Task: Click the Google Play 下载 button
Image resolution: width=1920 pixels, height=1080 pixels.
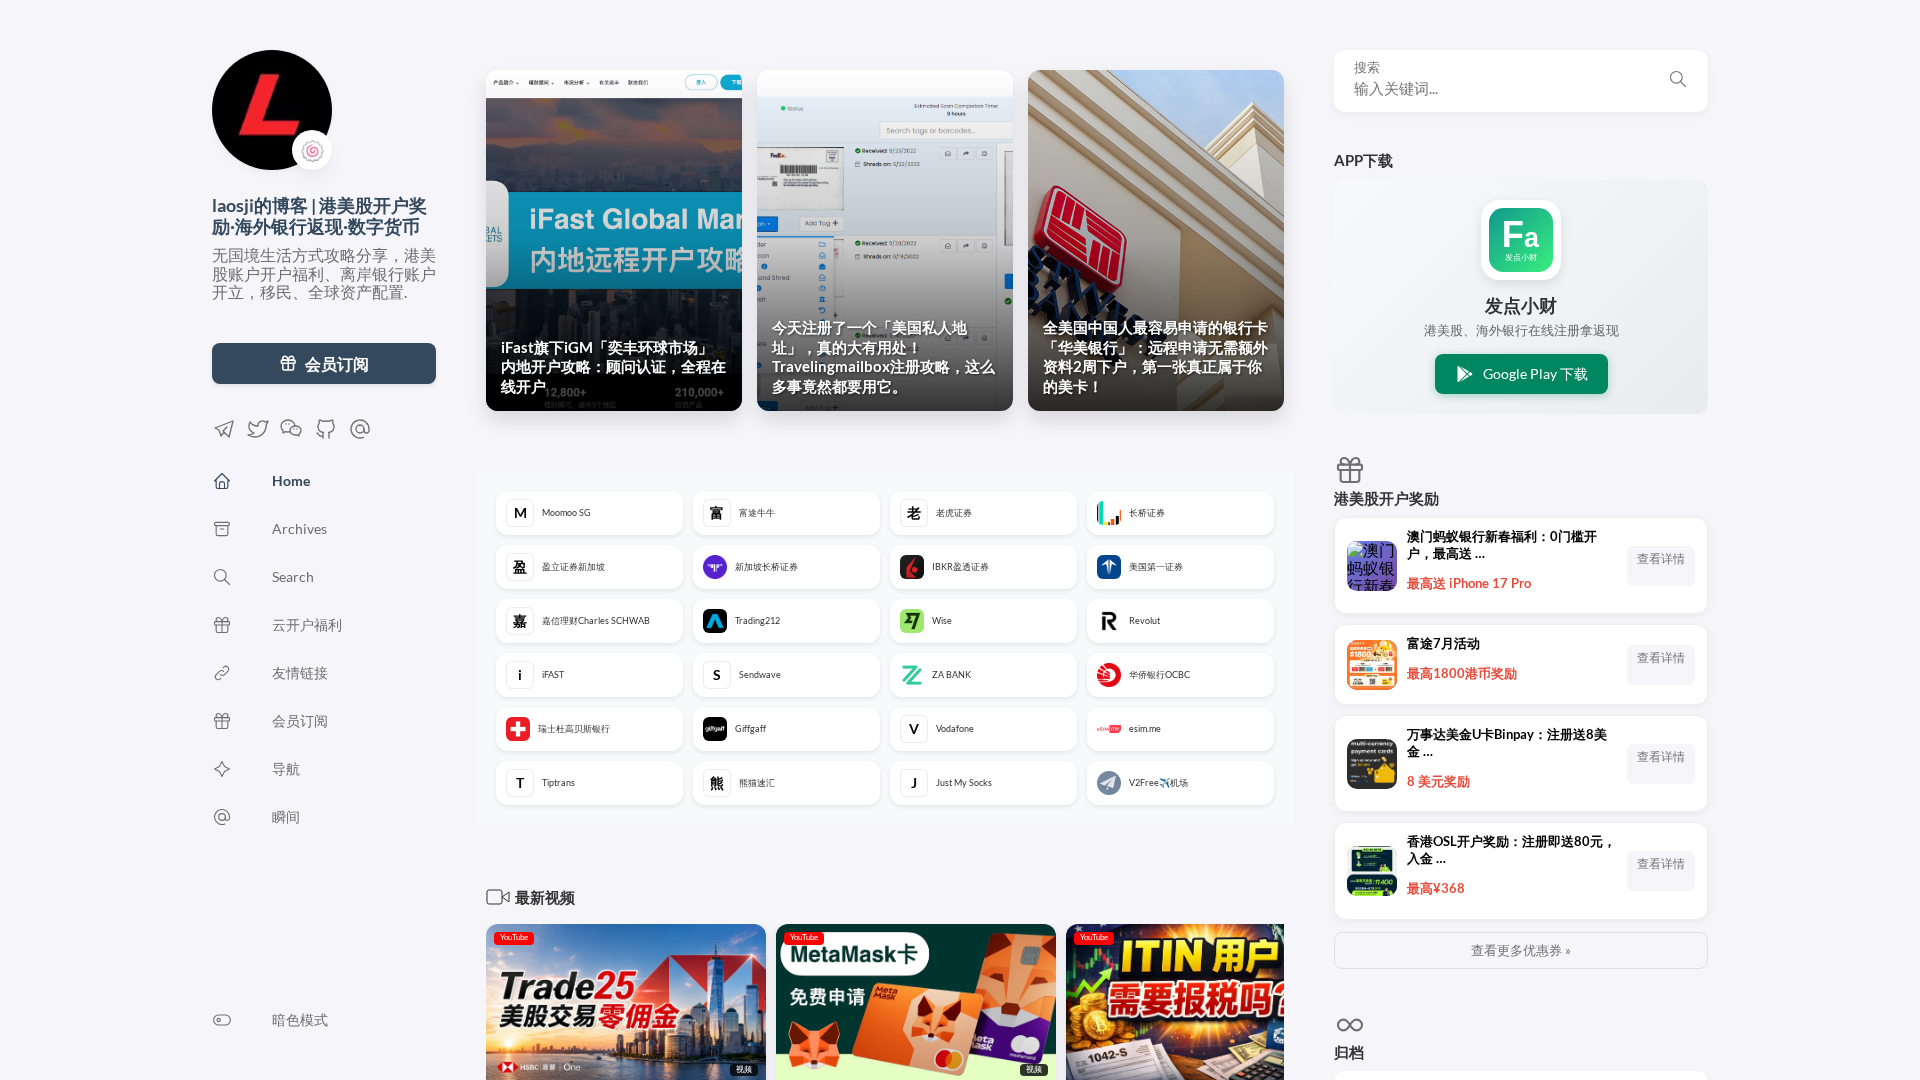Action: 1521,374
